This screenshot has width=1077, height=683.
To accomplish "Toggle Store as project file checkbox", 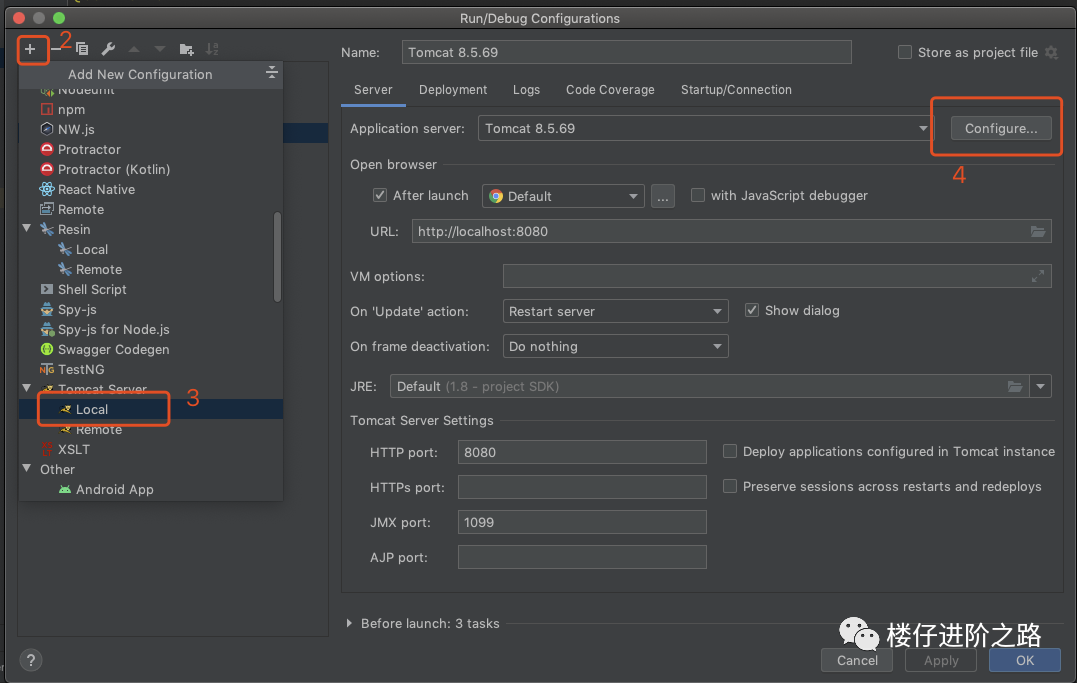I will 905,52.
